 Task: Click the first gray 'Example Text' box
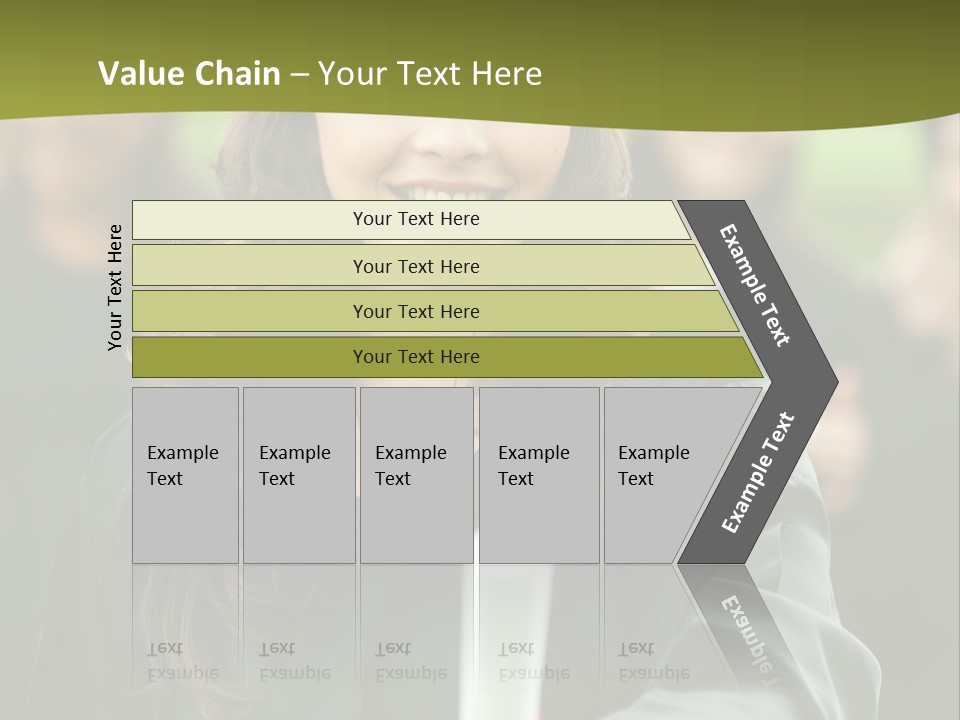click(185, 474)
